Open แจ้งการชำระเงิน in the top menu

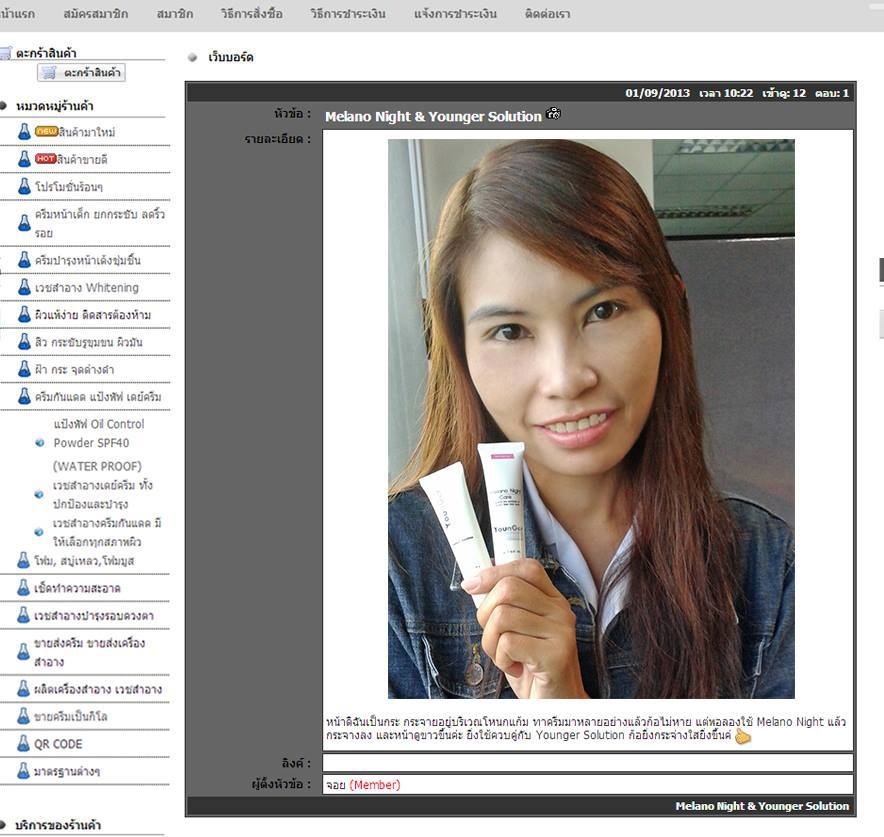[456, 14]
